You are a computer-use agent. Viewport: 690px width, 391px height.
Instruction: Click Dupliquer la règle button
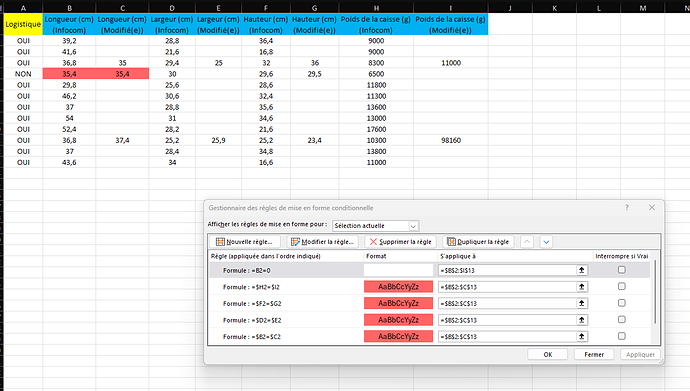(478, 241)
